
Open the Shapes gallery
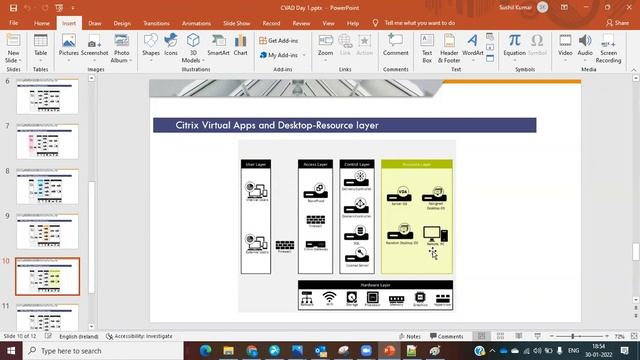coord(151,48)
